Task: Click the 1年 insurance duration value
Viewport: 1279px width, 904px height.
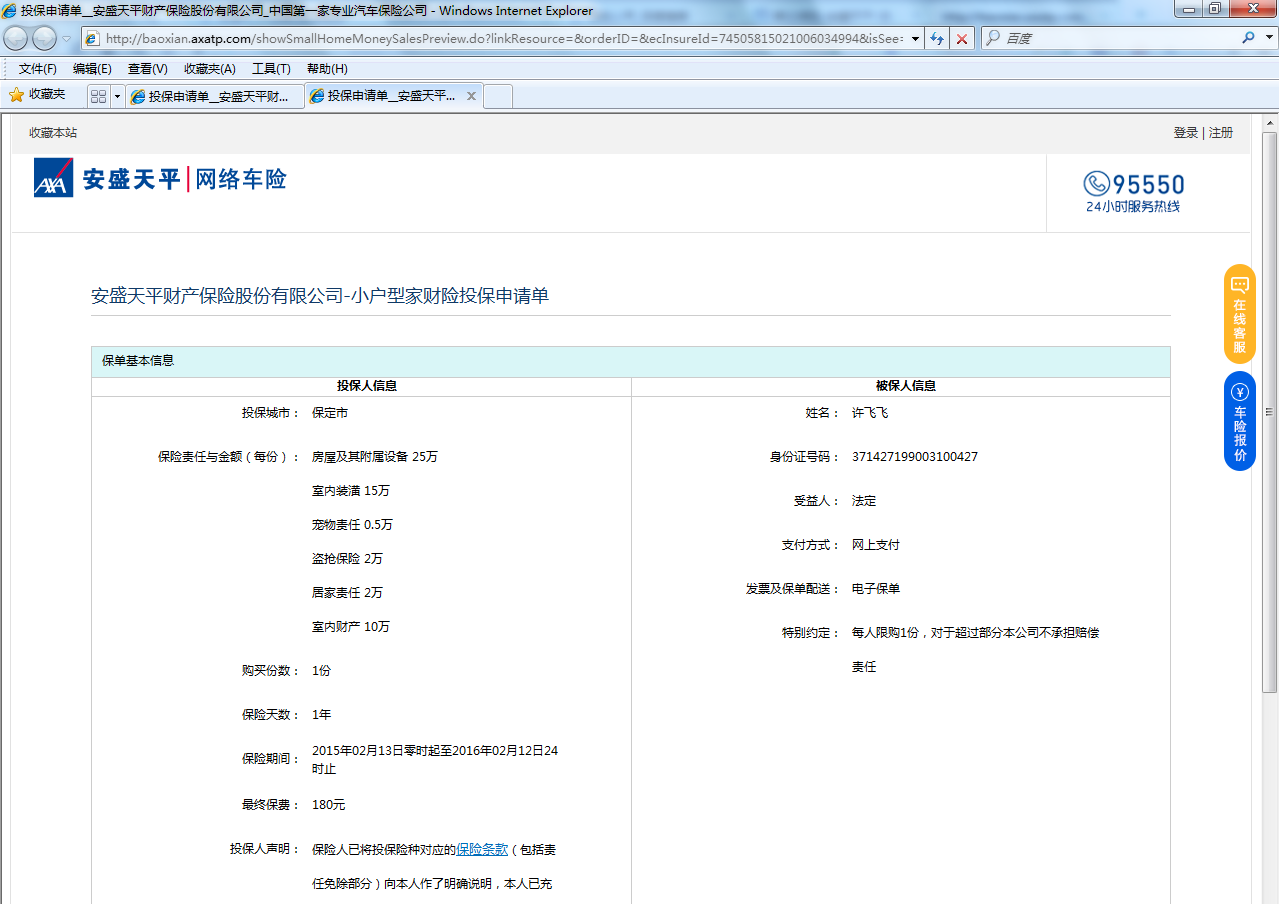Action: pos(322,715)
